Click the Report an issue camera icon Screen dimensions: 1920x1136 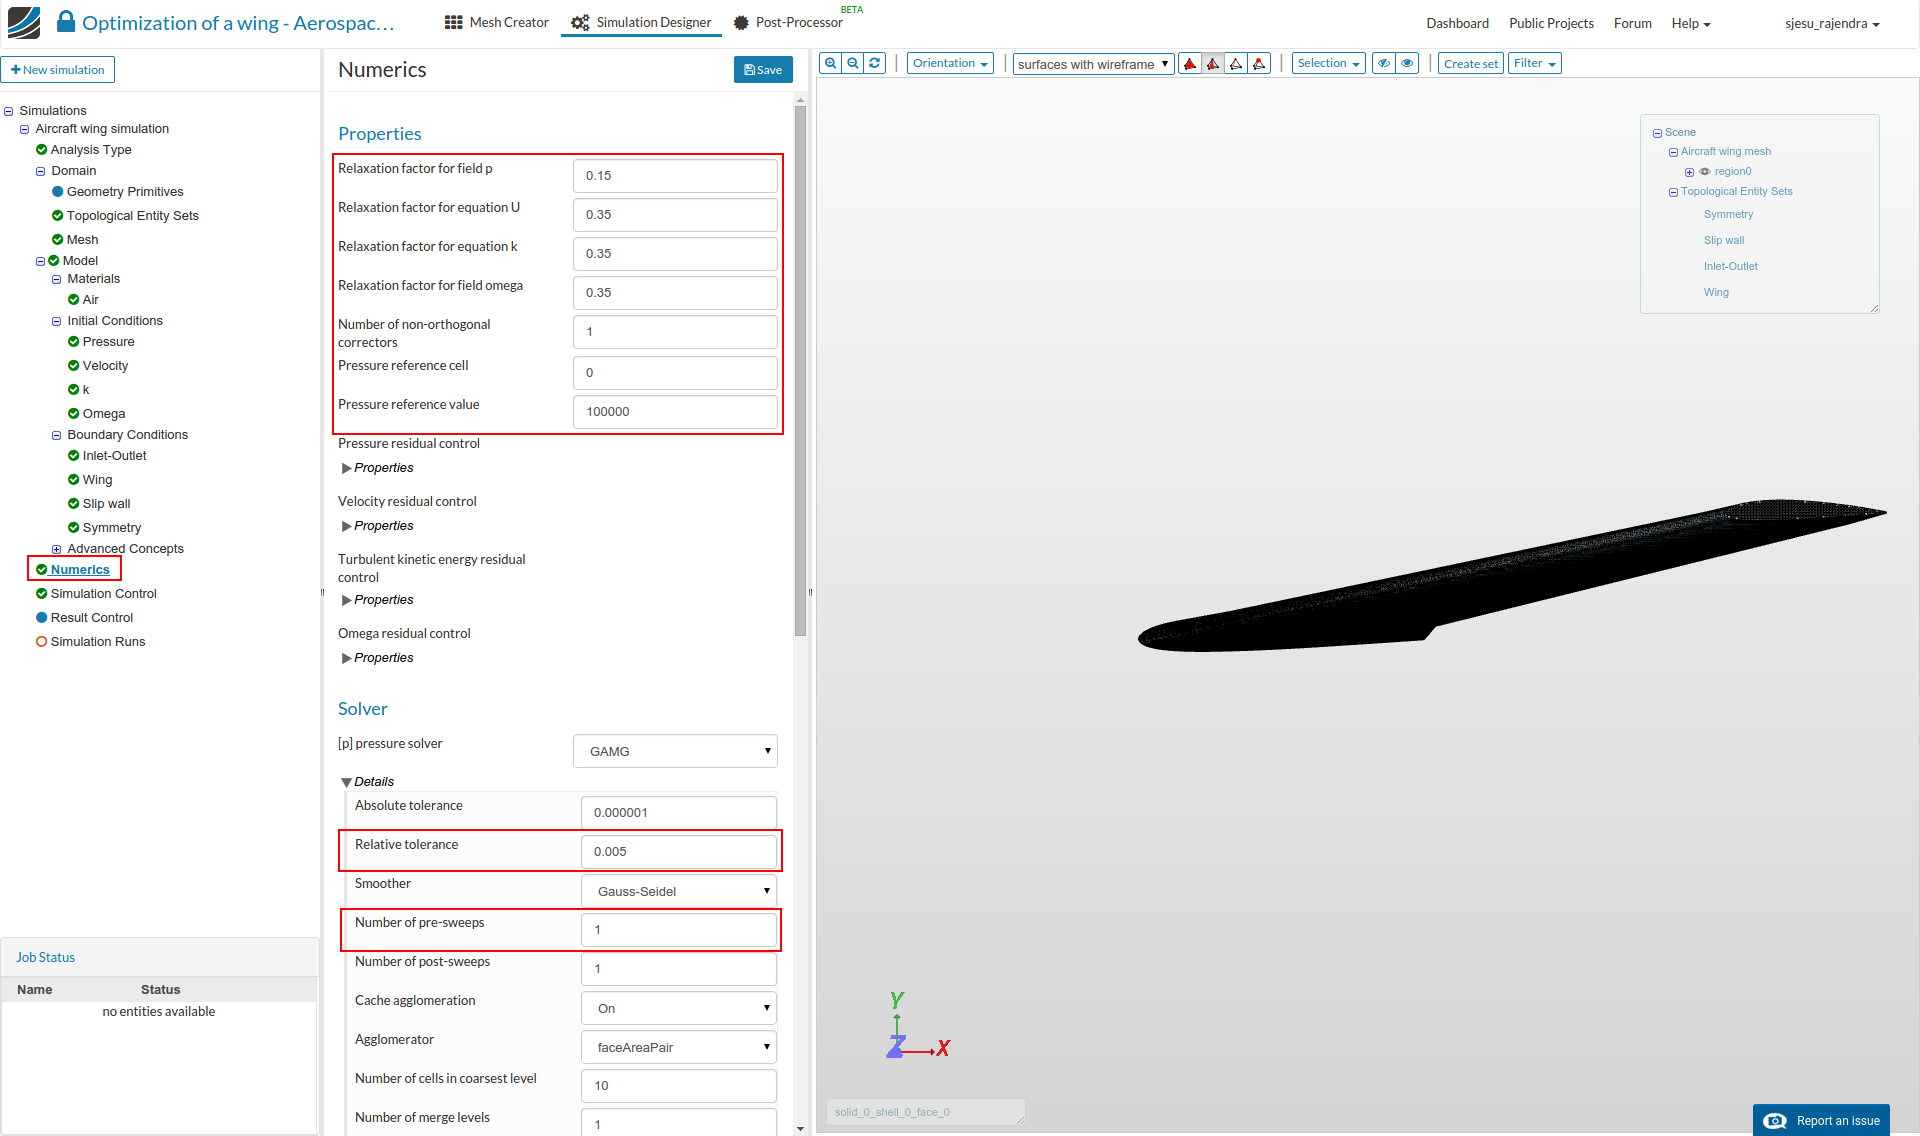click(x=1775, y=1121)
